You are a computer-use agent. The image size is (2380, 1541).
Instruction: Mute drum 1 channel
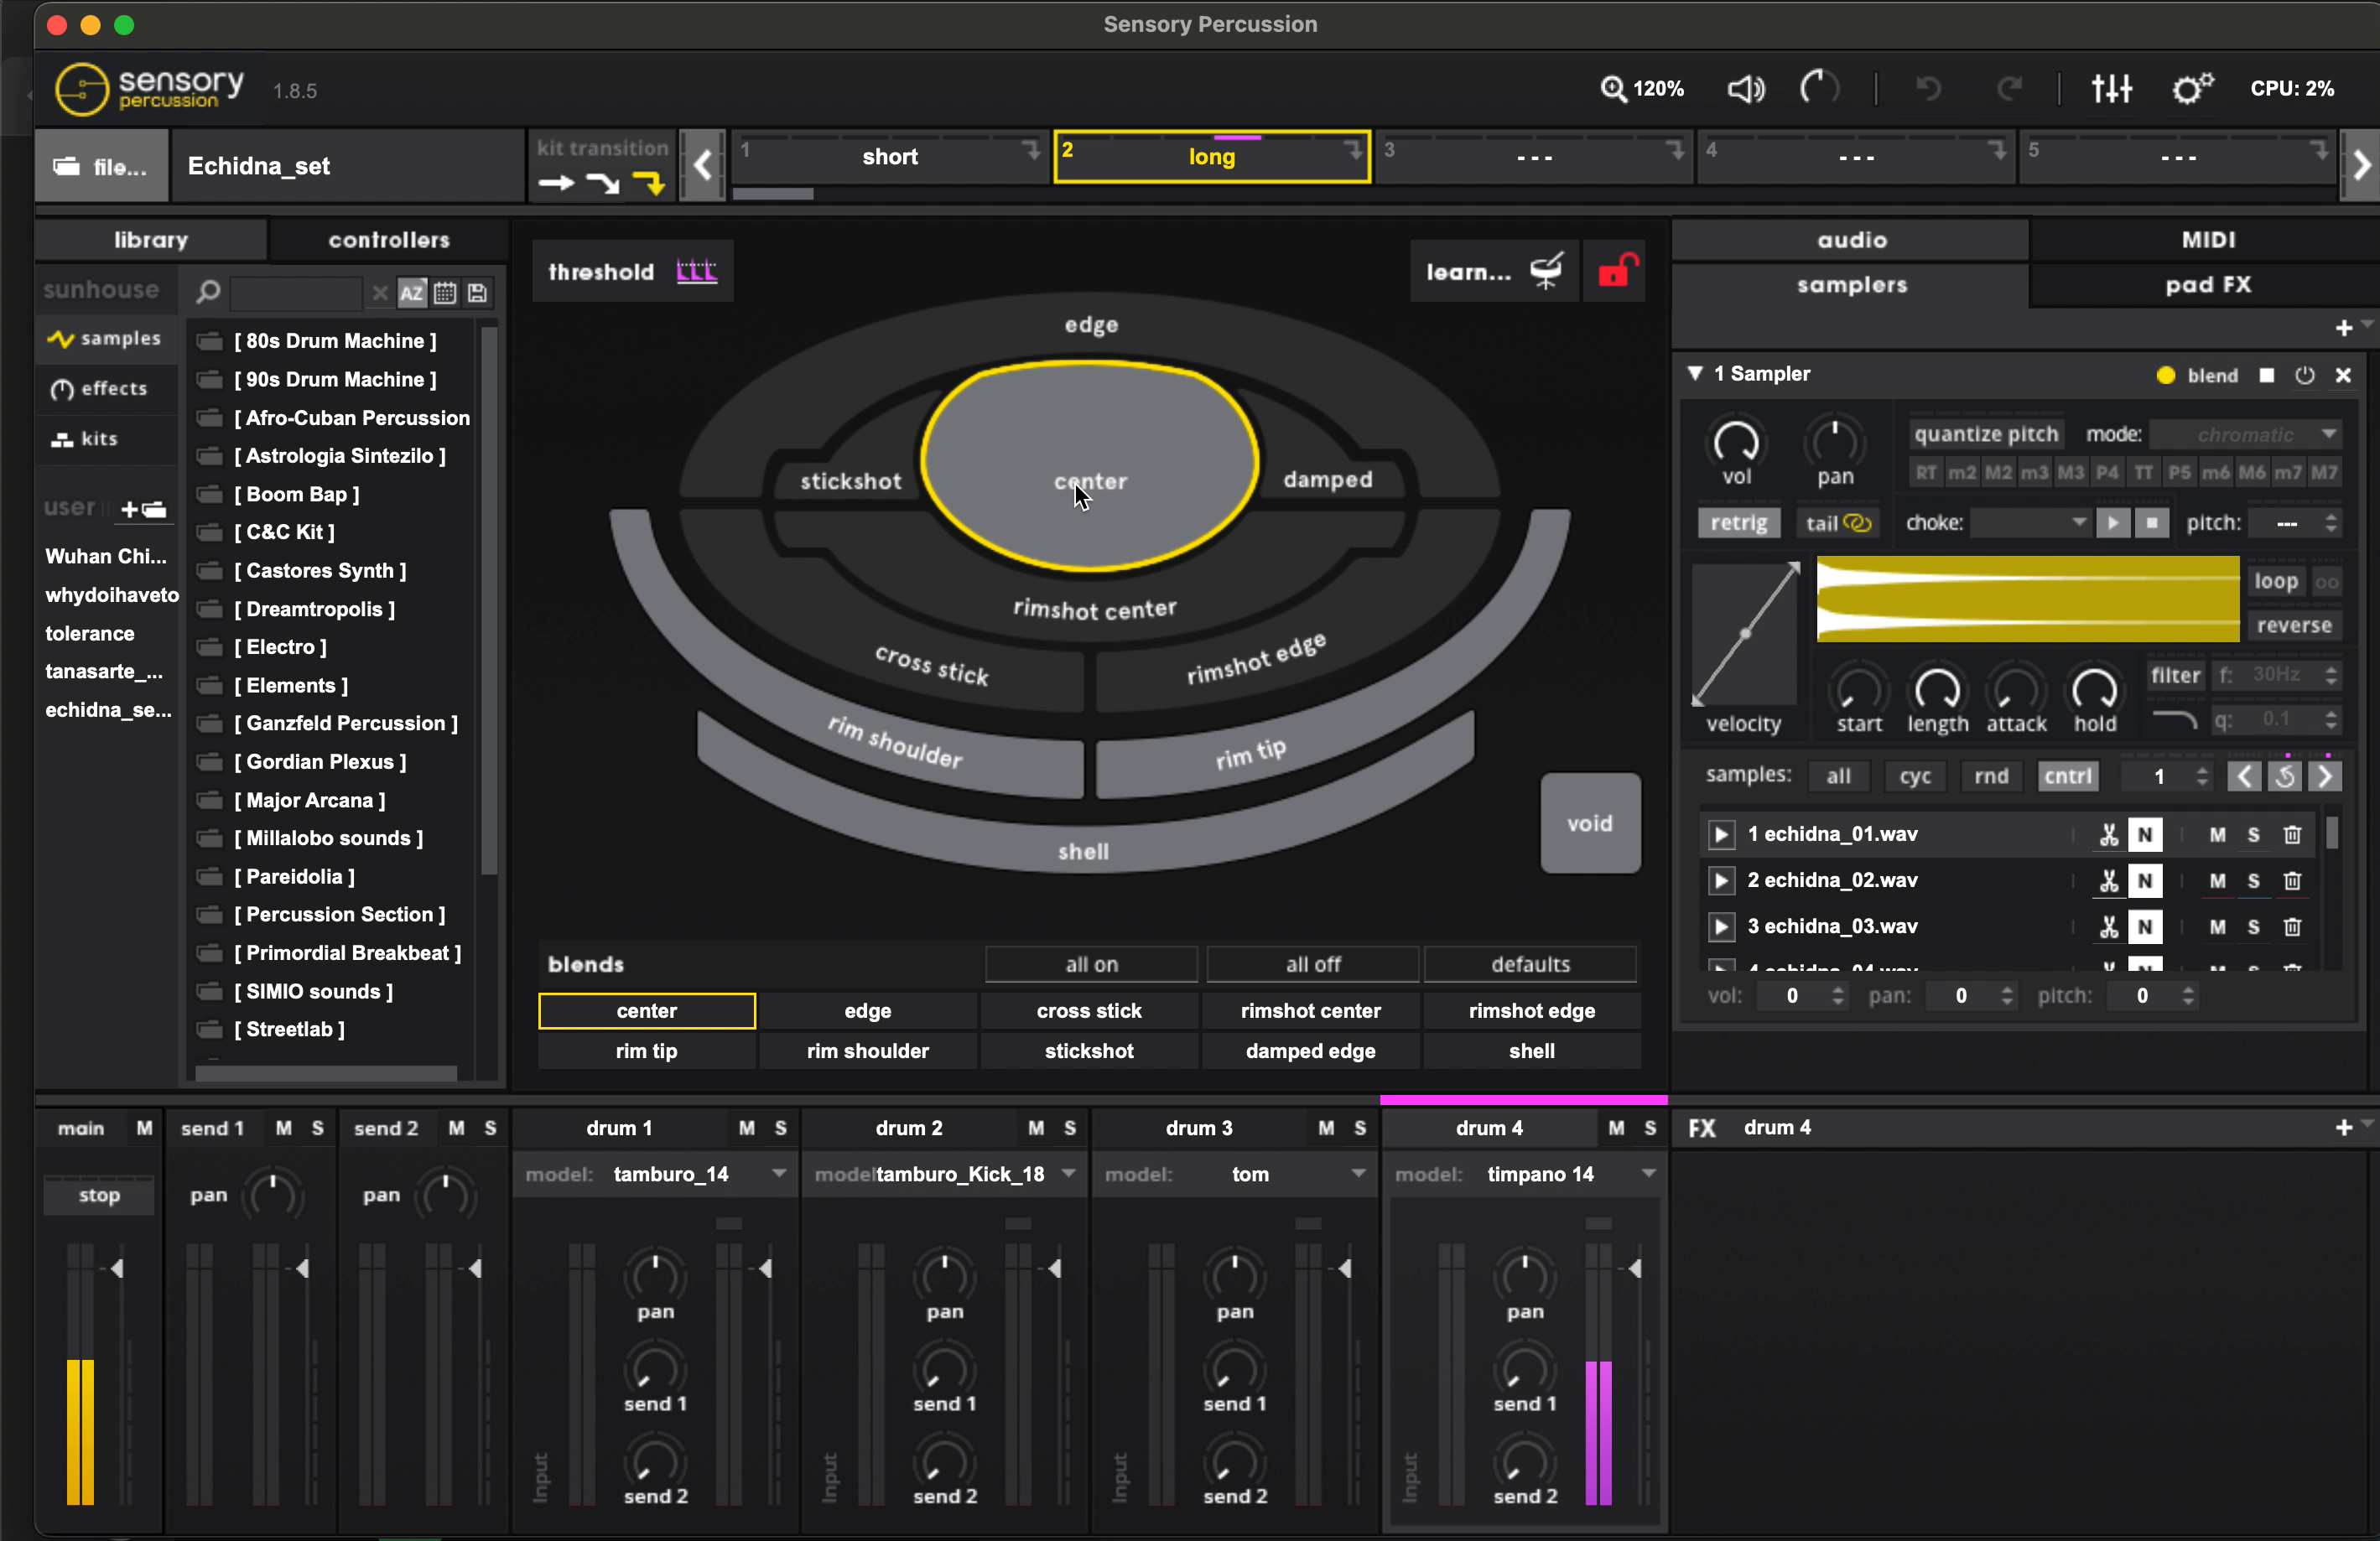[x=746, y=1128]
